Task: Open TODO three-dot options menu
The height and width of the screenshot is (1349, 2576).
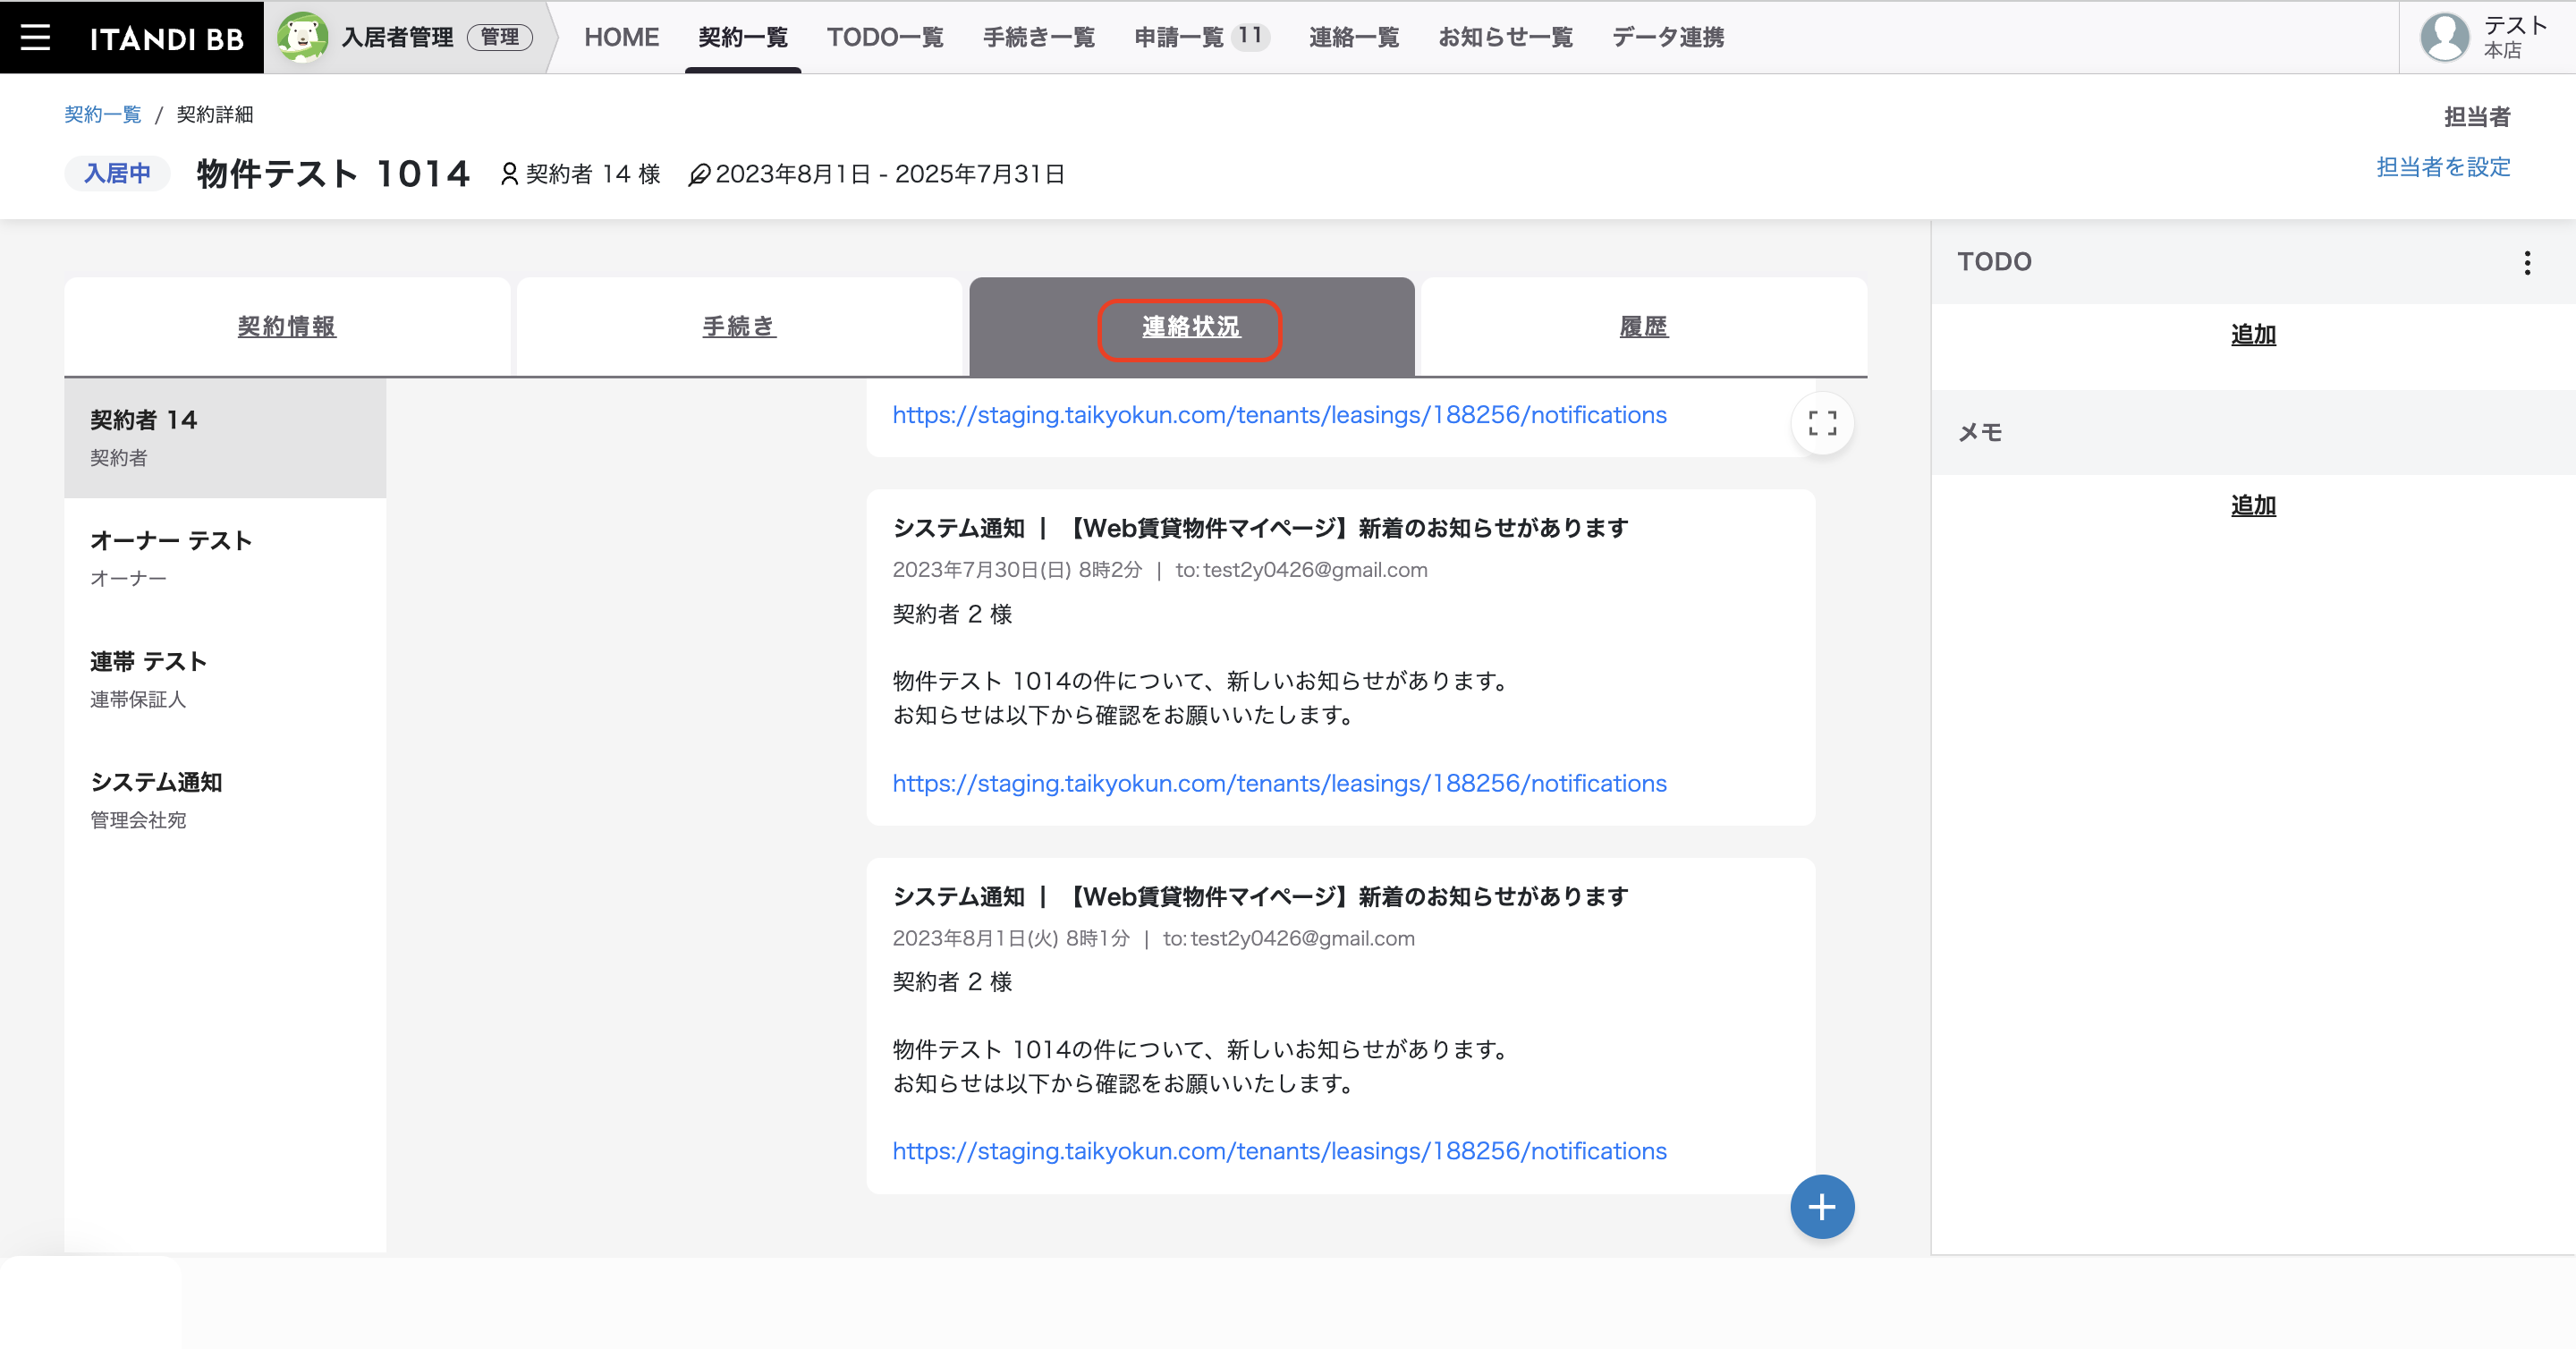Action: (x=2527, y=262)
